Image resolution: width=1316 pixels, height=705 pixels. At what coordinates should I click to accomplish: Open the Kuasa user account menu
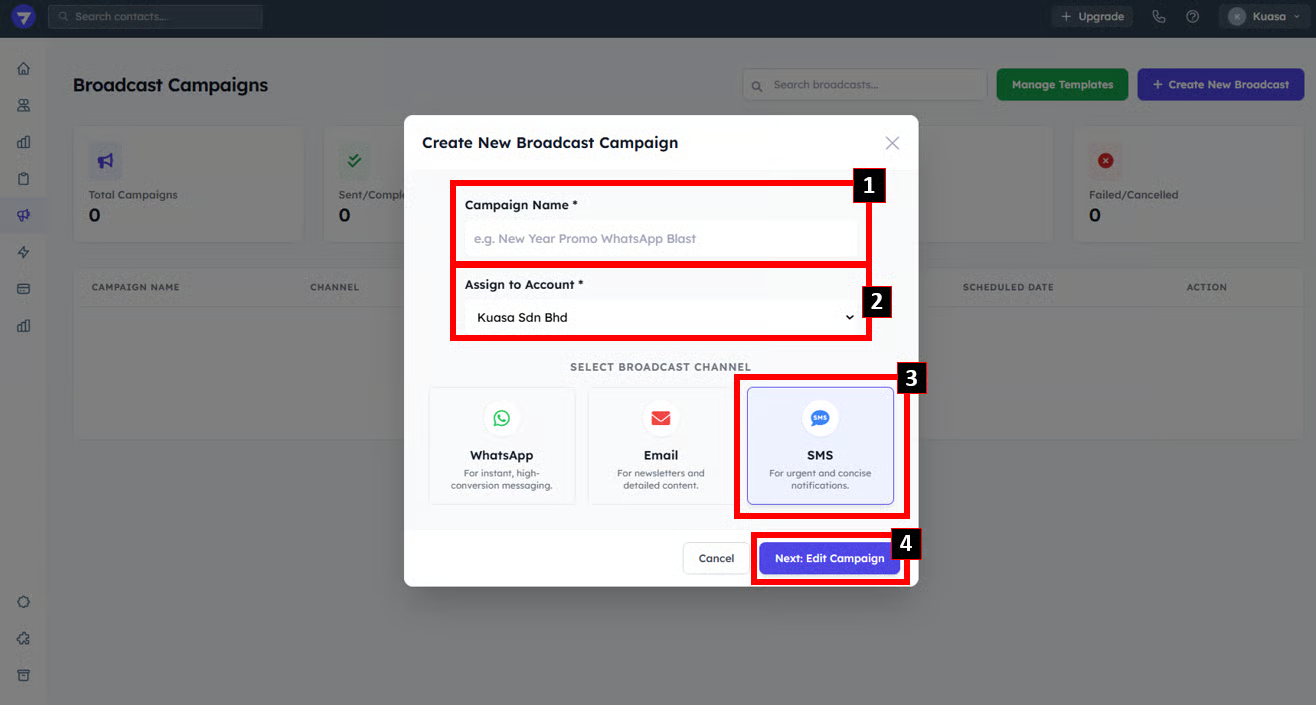[x=1265, y=17]
